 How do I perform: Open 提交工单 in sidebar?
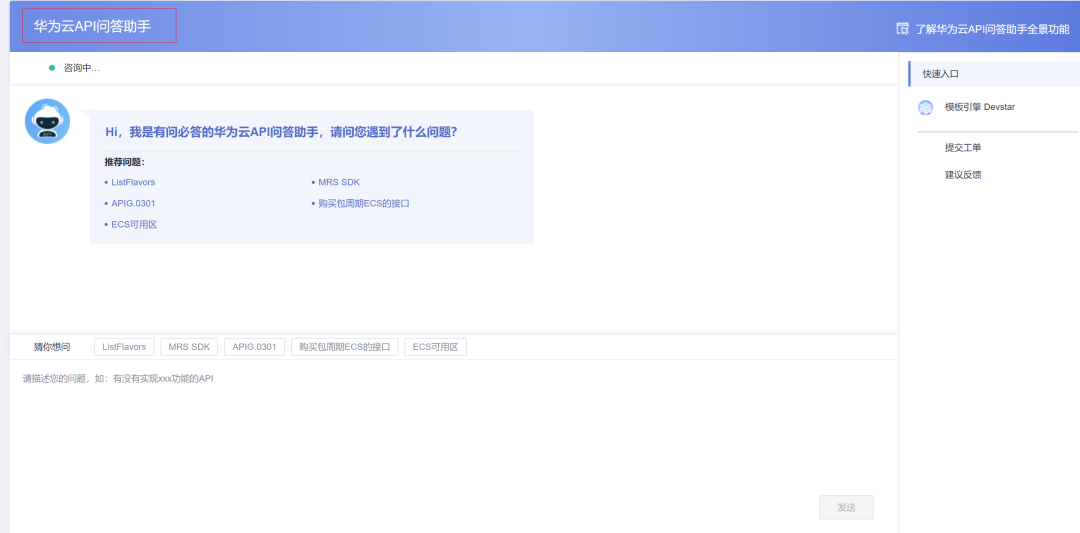click(963, 148)
